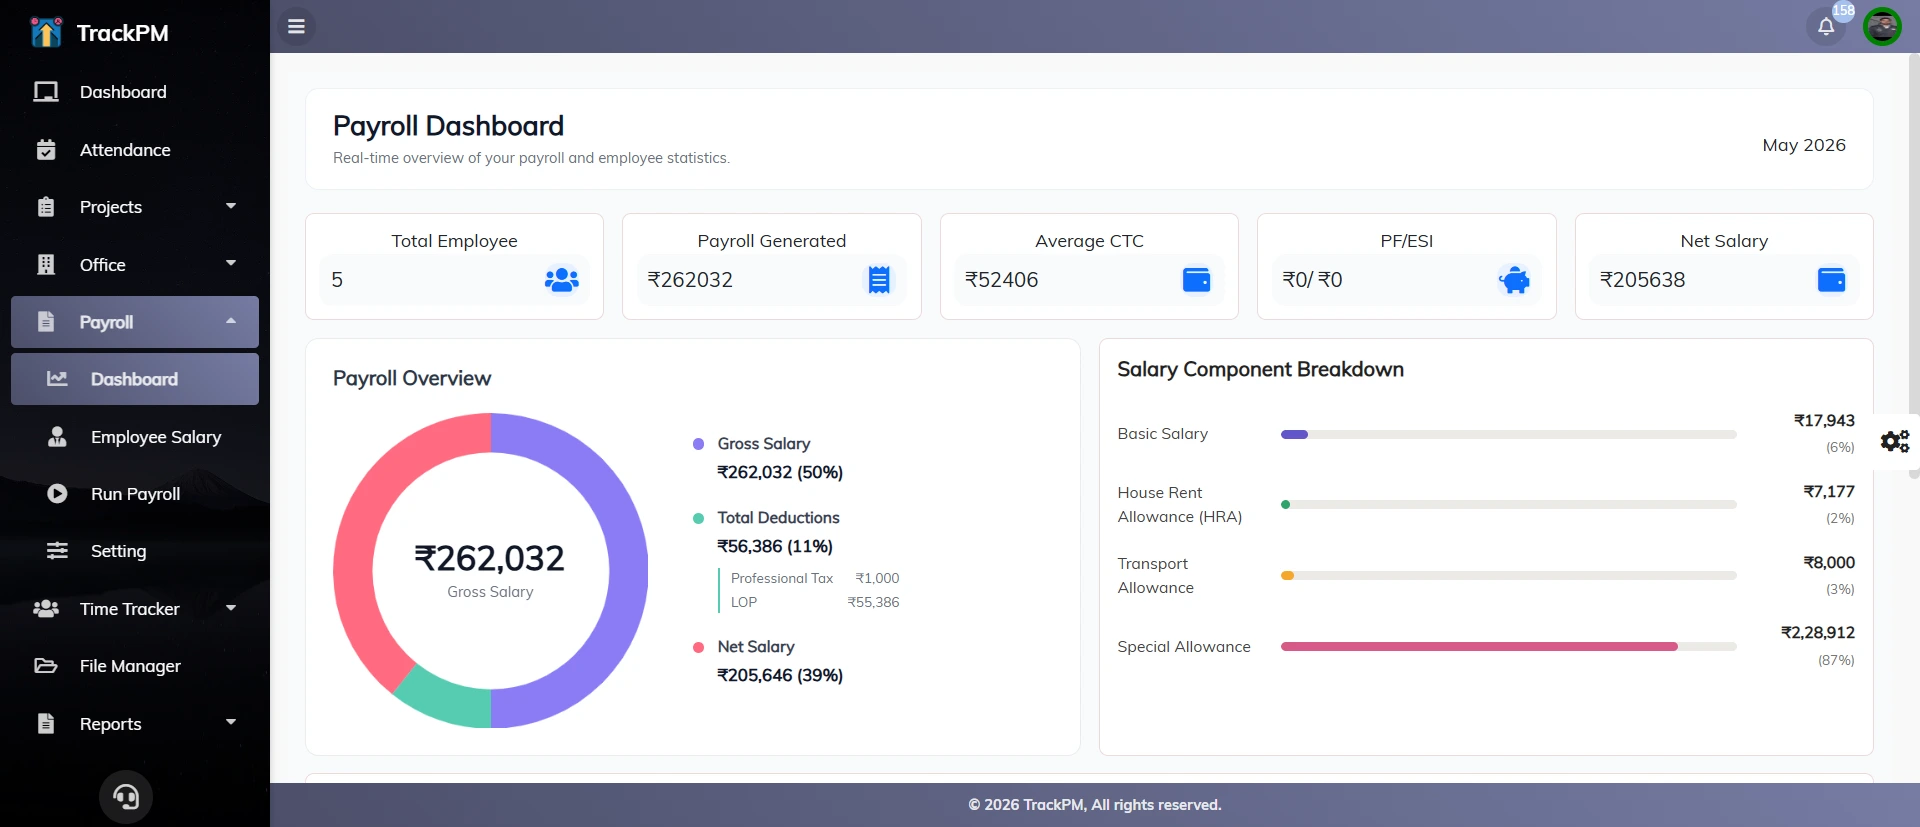
Task: Click the Dashboard monitor icon in sidebar
Action: click(x=46, y=92)
